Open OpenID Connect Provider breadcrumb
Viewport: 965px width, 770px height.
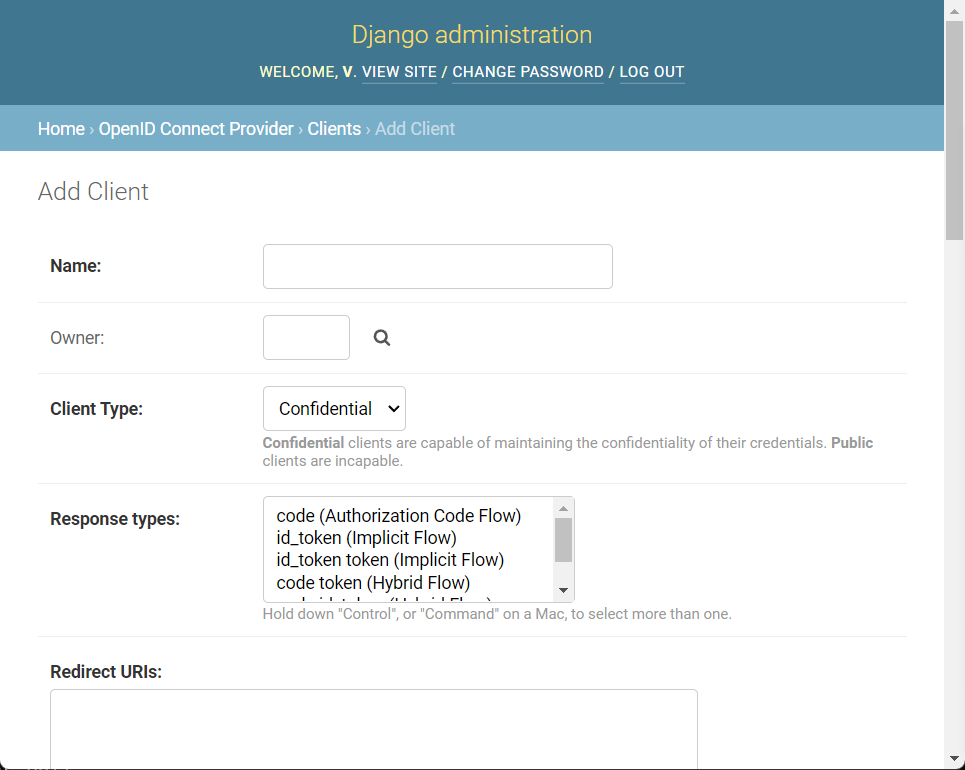[196, 129]
